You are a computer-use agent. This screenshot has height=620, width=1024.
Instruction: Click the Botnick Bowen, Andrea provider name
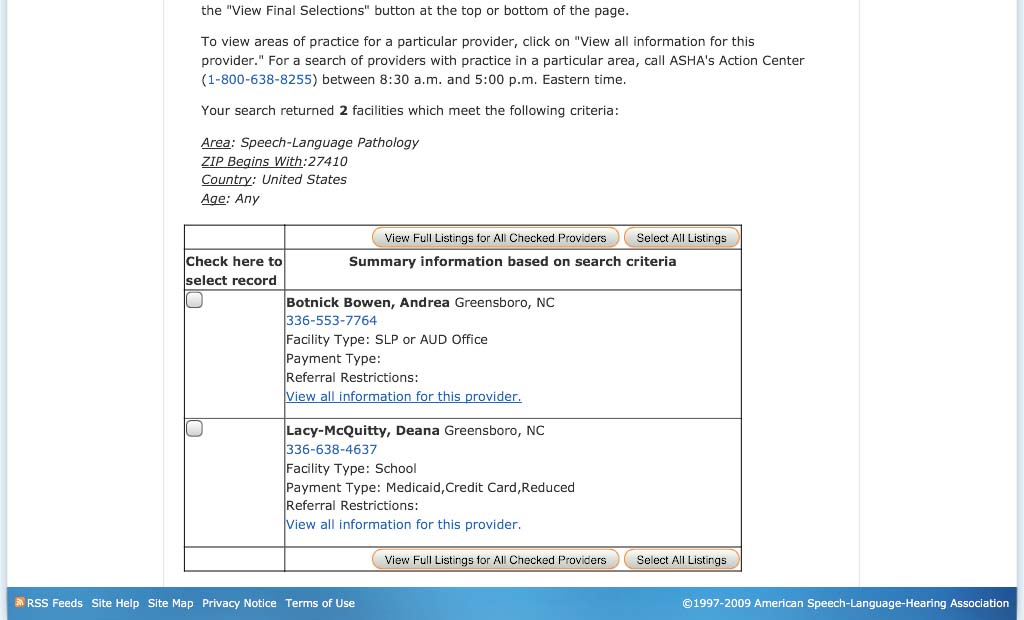[x=368, y=302]
